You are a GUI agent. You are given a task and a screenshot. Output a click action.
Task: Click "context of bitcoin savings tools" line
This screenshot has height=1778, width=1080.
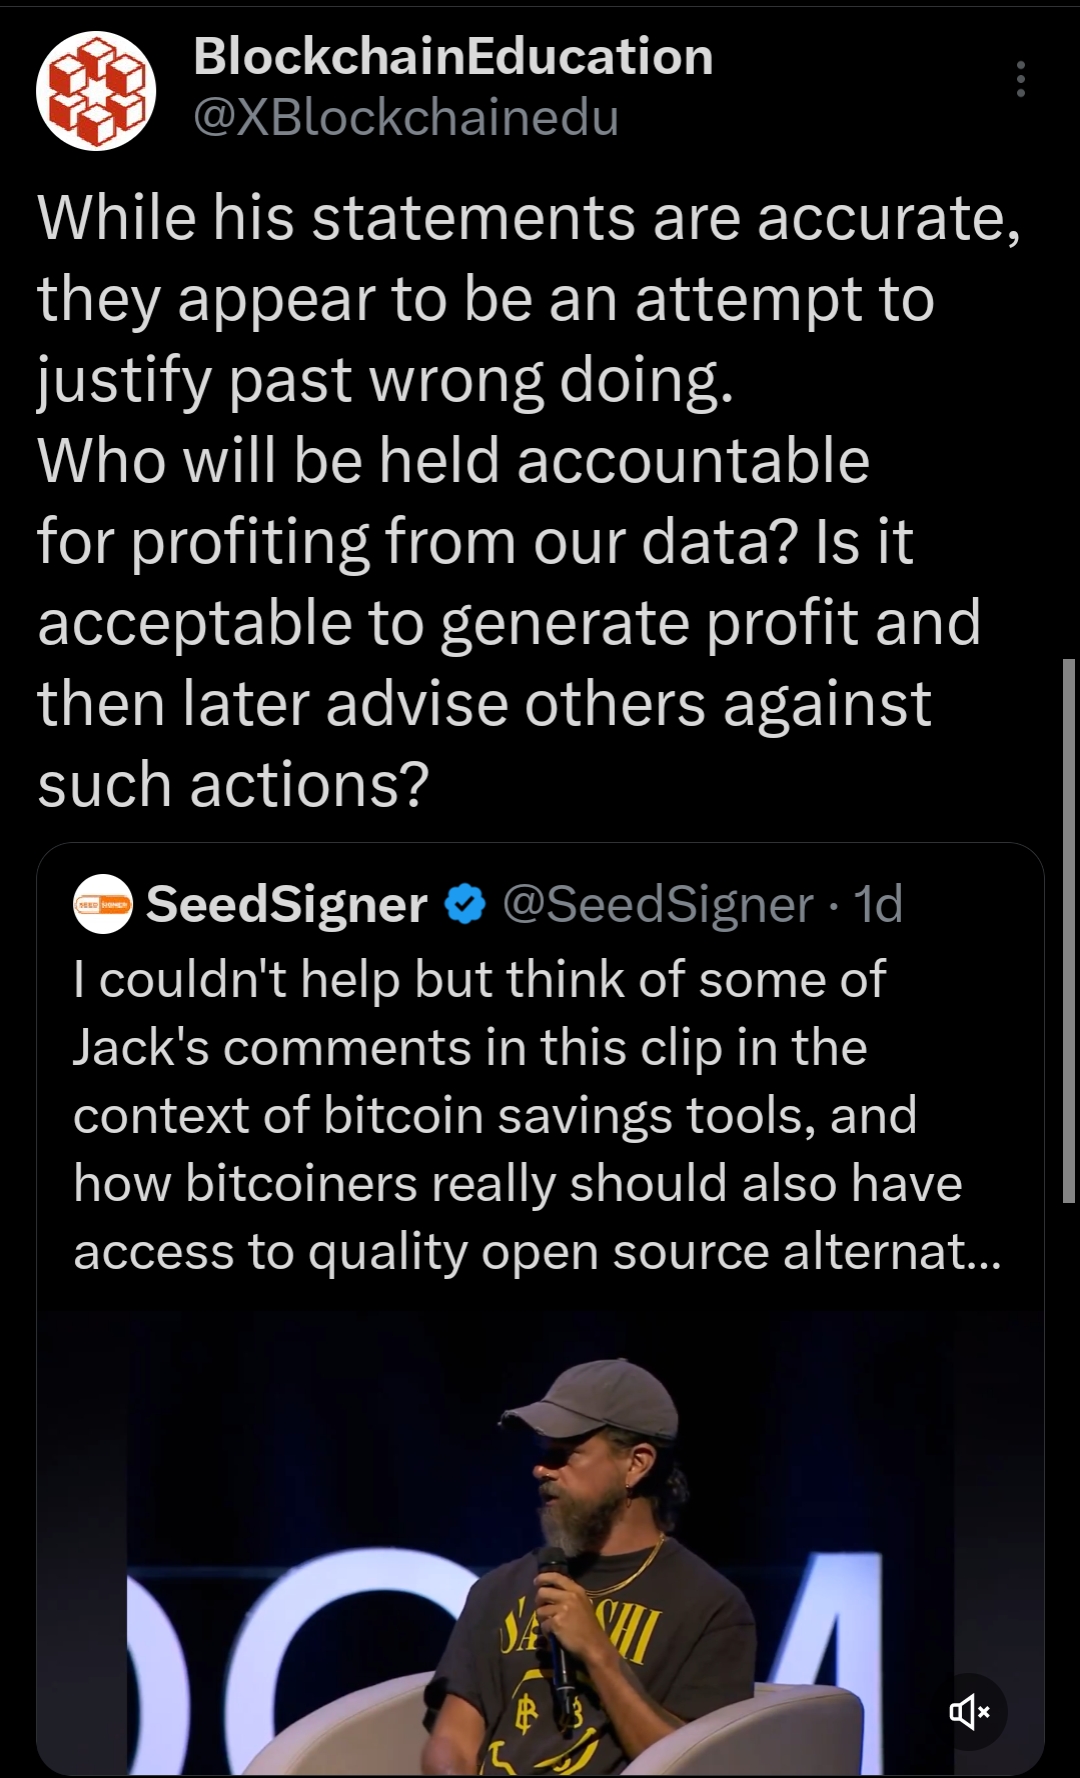(x=495, y=1116)
